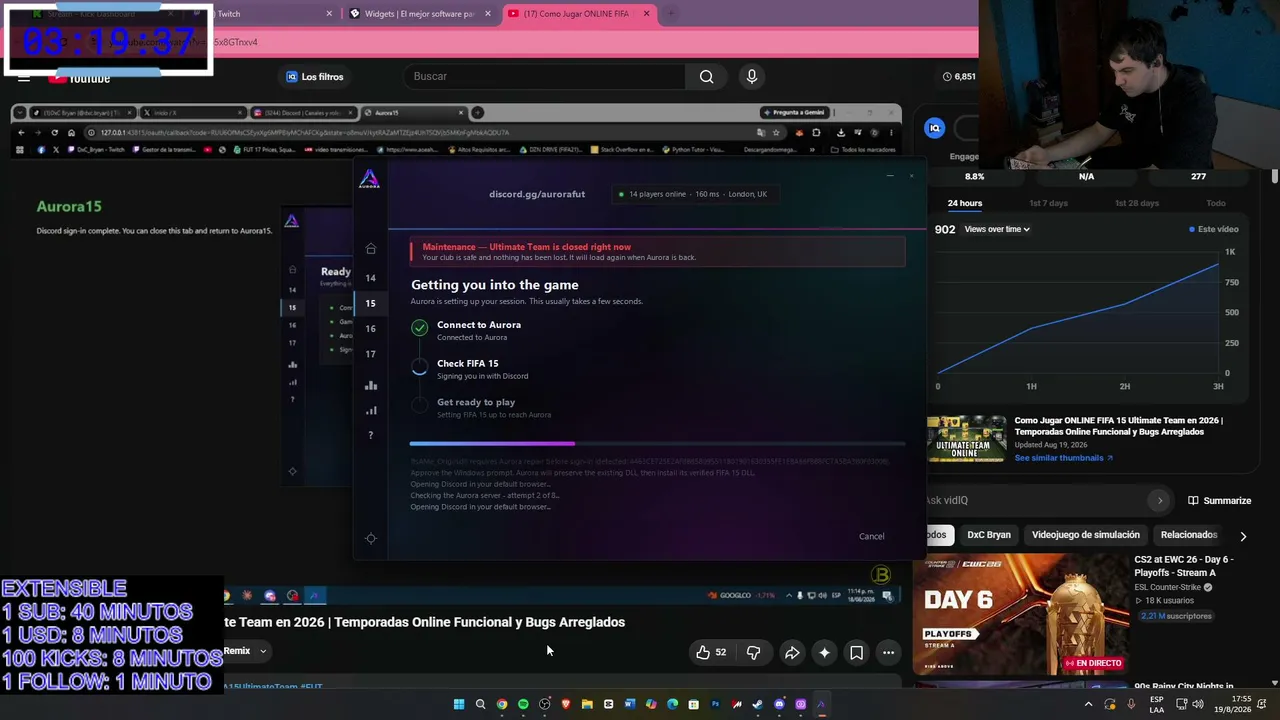Image resolution: width=1280 pixels, height=720 pixels.
Task: Close the Como Jugar ONLINE FIFA tab
Action: click(647, 14)
